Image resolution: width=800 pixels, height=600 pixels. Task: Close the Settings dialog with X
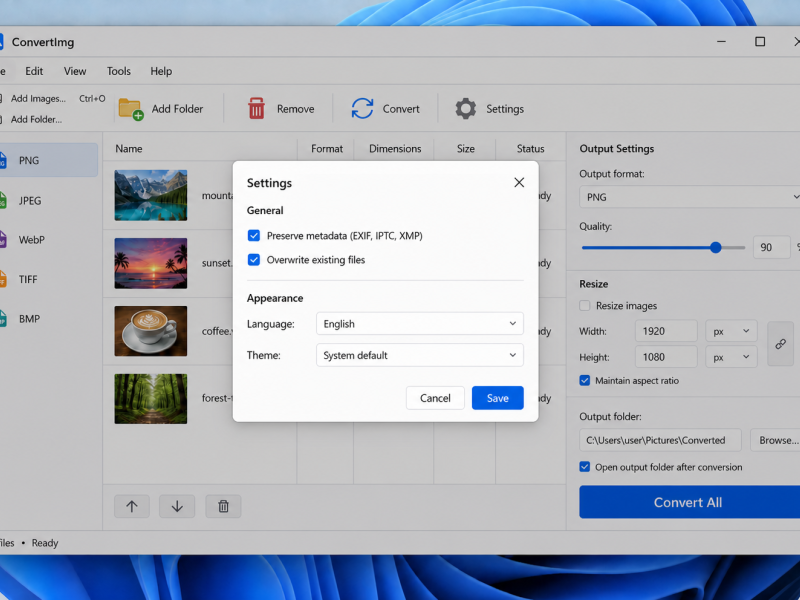click(x=519, y=183)
